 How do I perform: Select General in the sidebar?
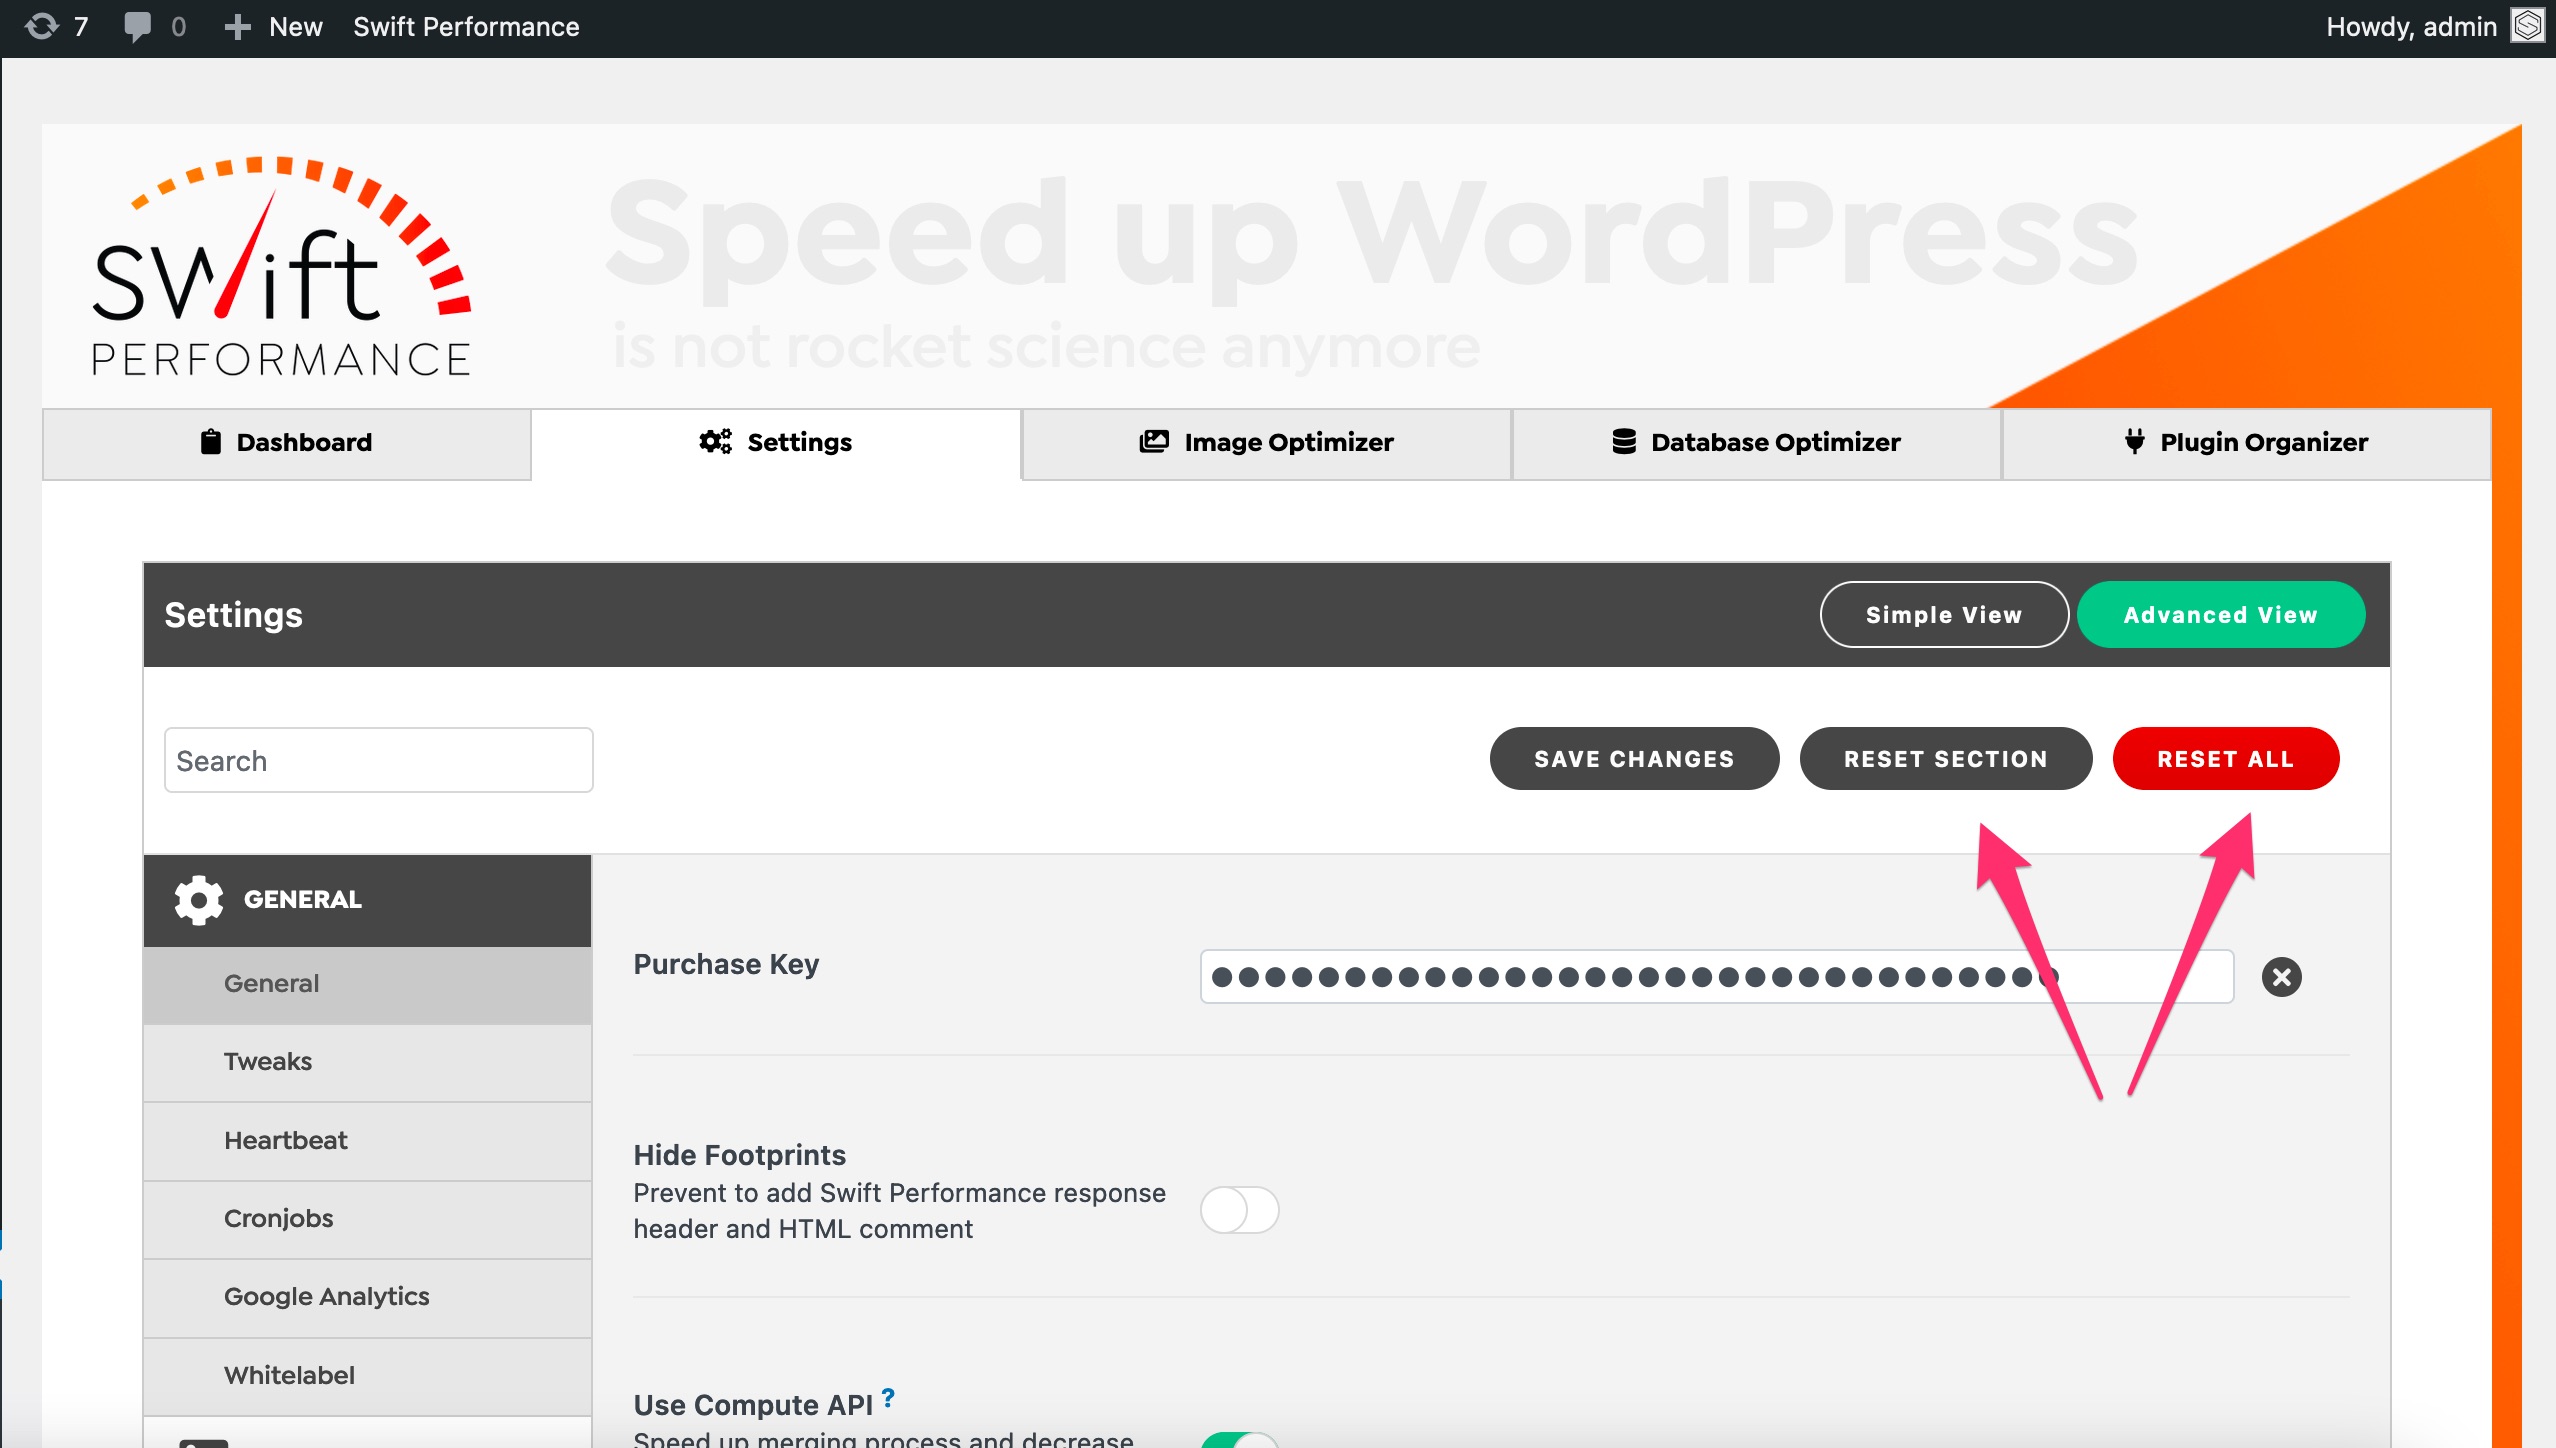368,984
